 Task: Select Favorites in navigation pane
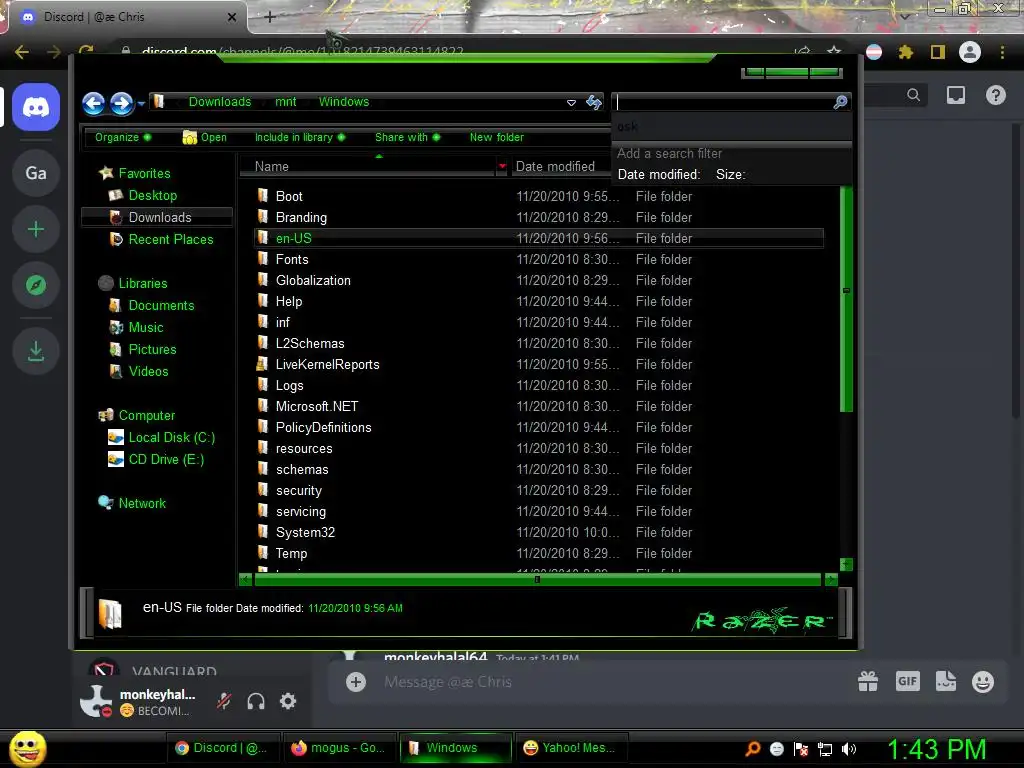144,173
